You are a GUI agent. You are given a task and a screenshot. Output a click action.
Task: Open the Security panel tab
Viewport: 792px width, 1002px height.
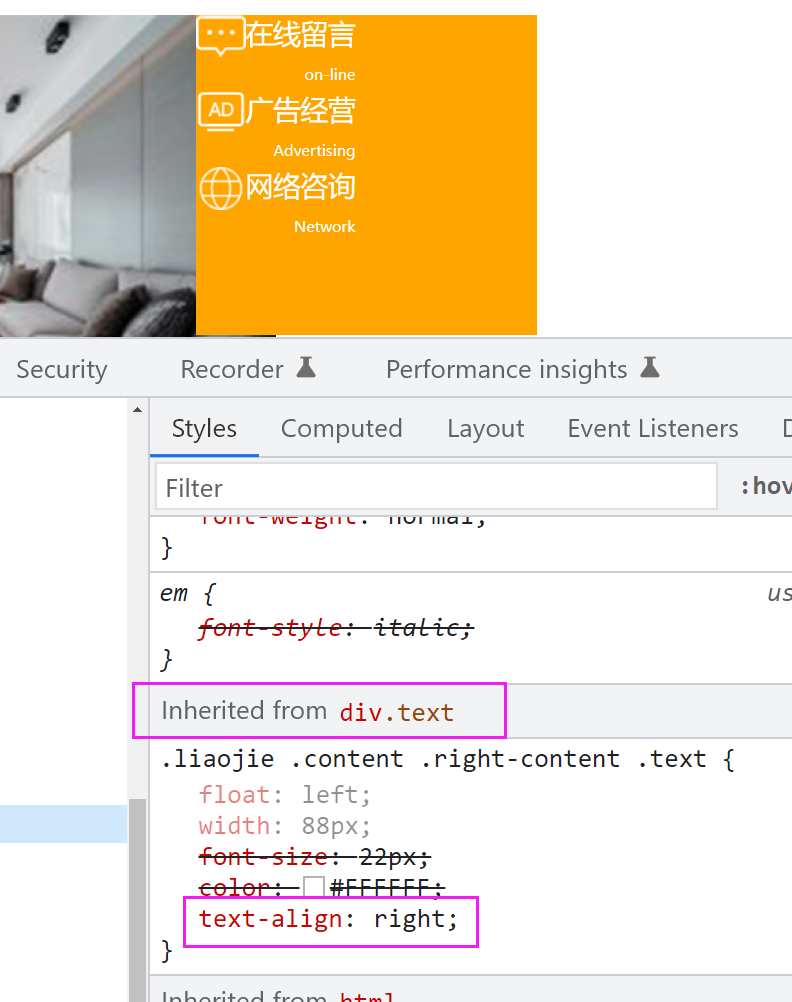pos(62,369)
